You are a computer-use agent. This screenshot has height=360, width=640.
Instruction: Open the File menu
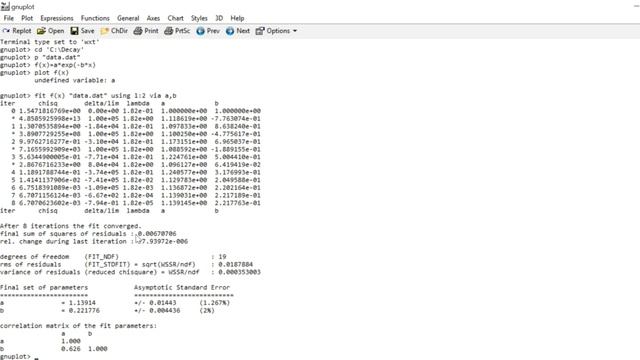tap(9, 18)
